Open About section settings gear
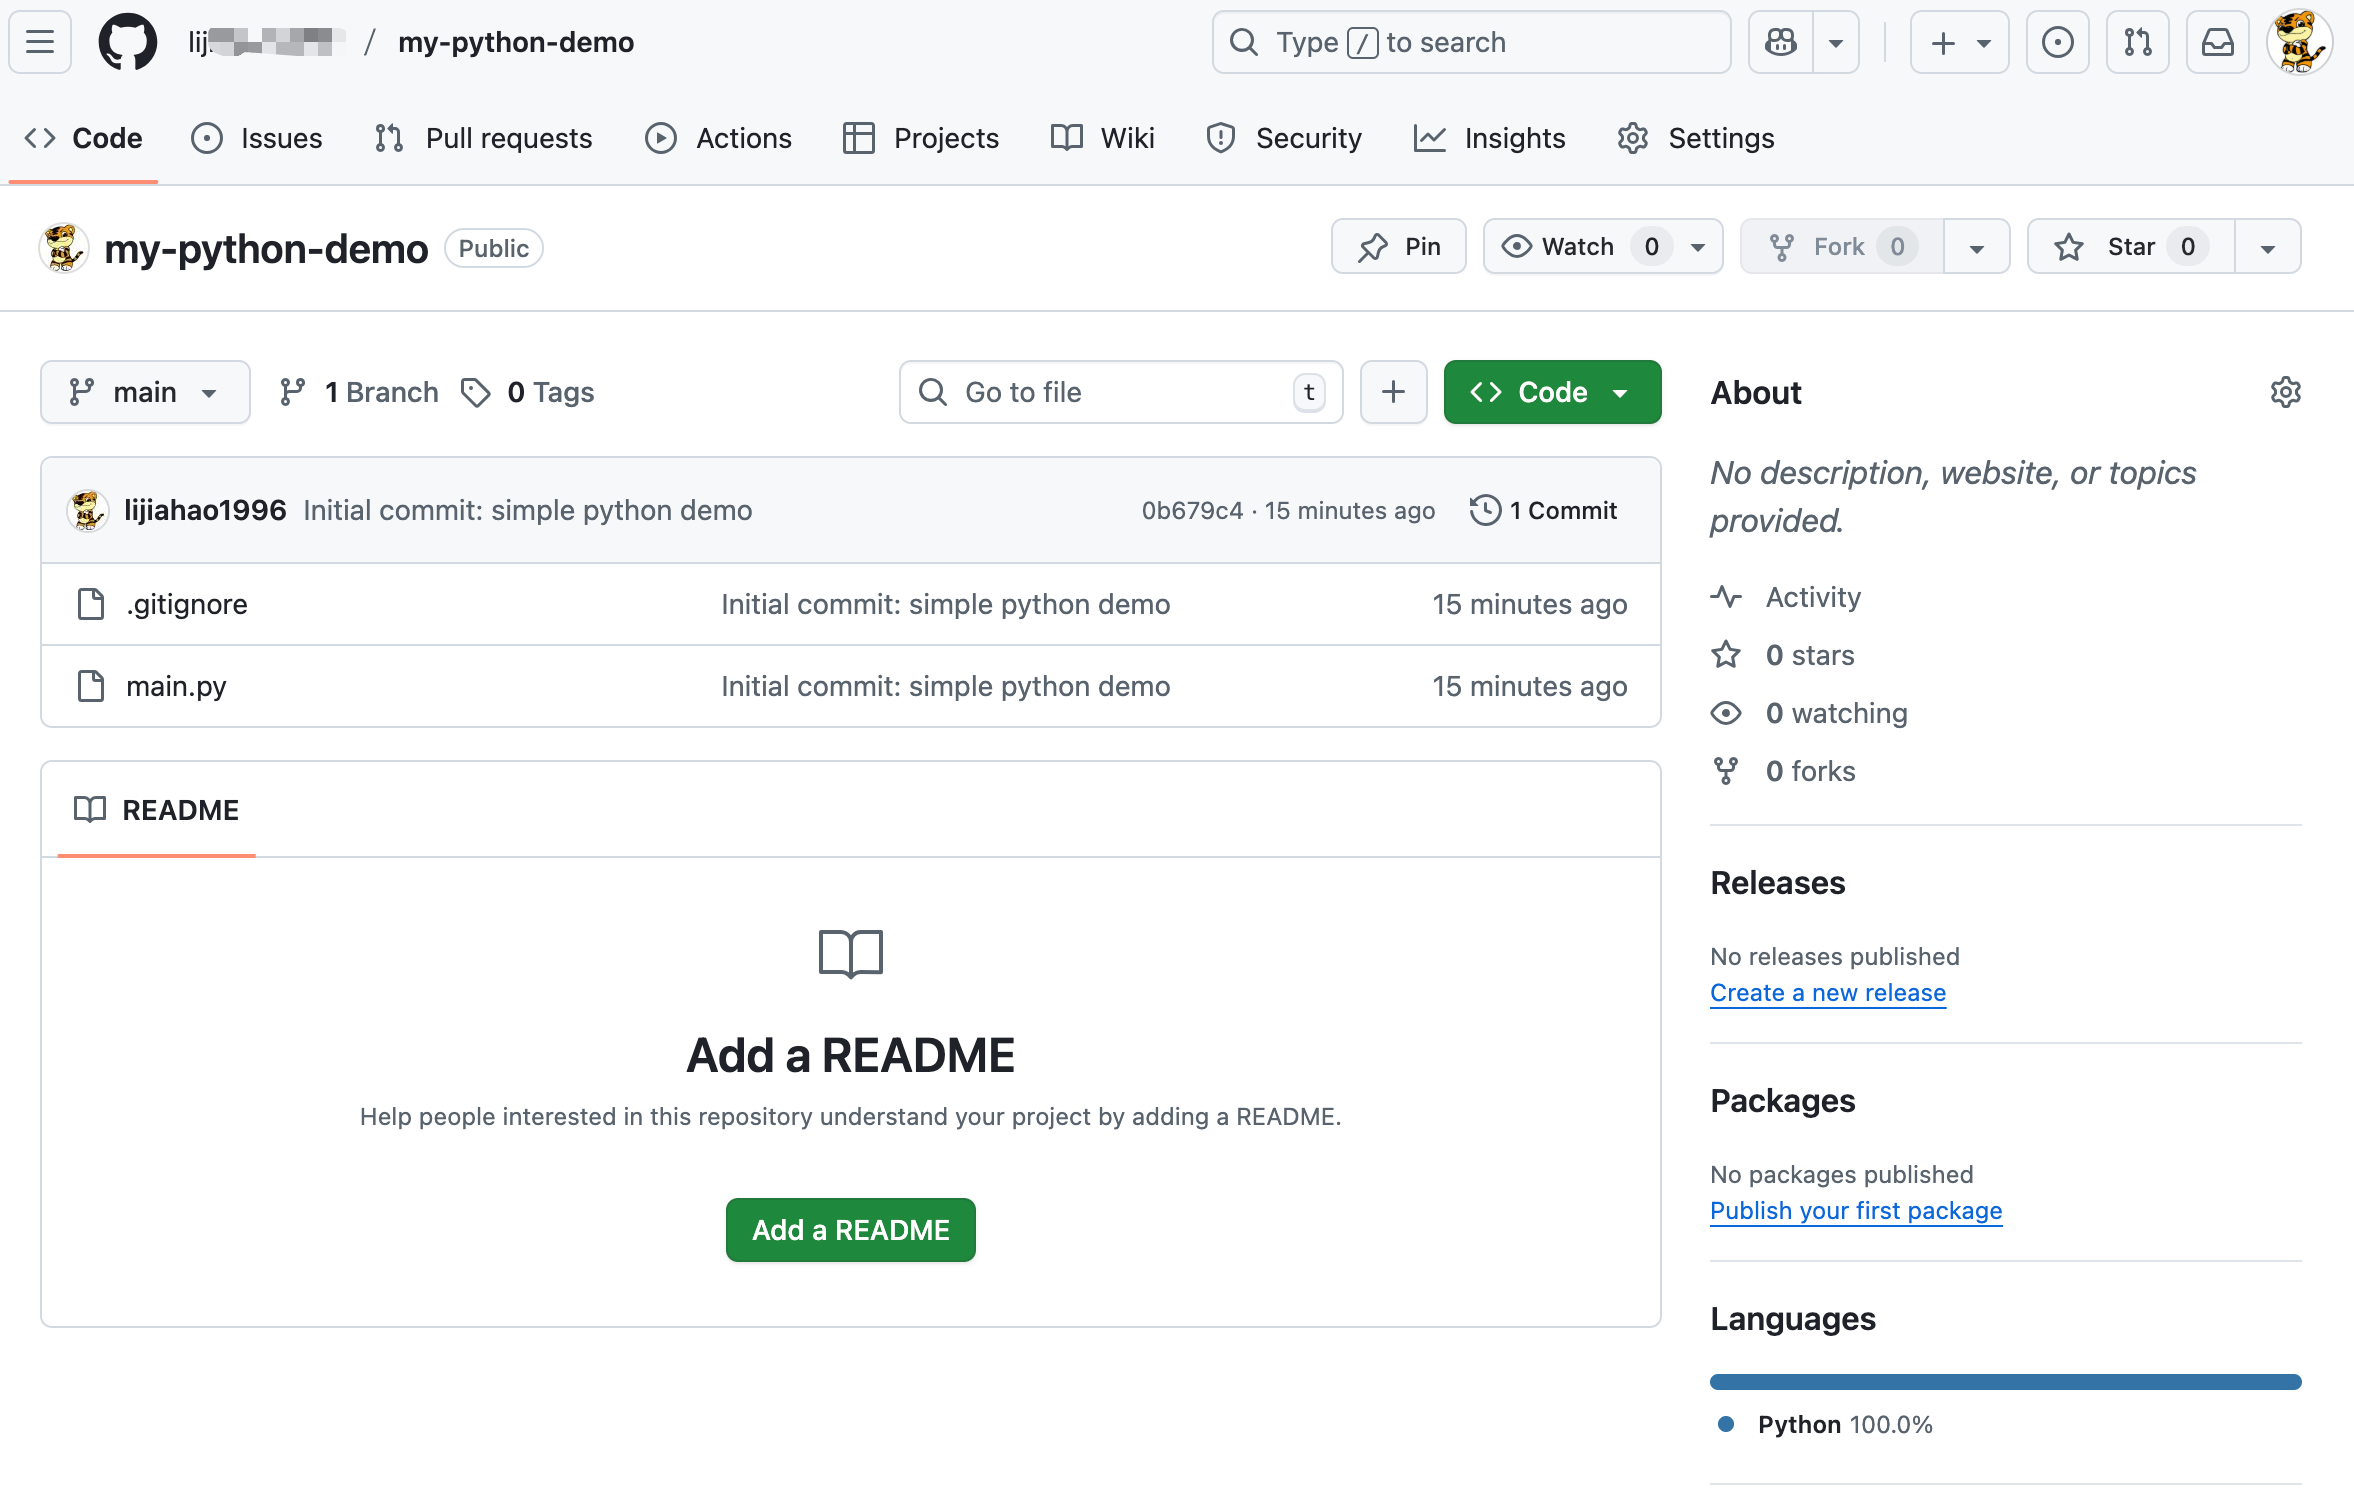The image size is (2354, 1496). coord(2285,392)
